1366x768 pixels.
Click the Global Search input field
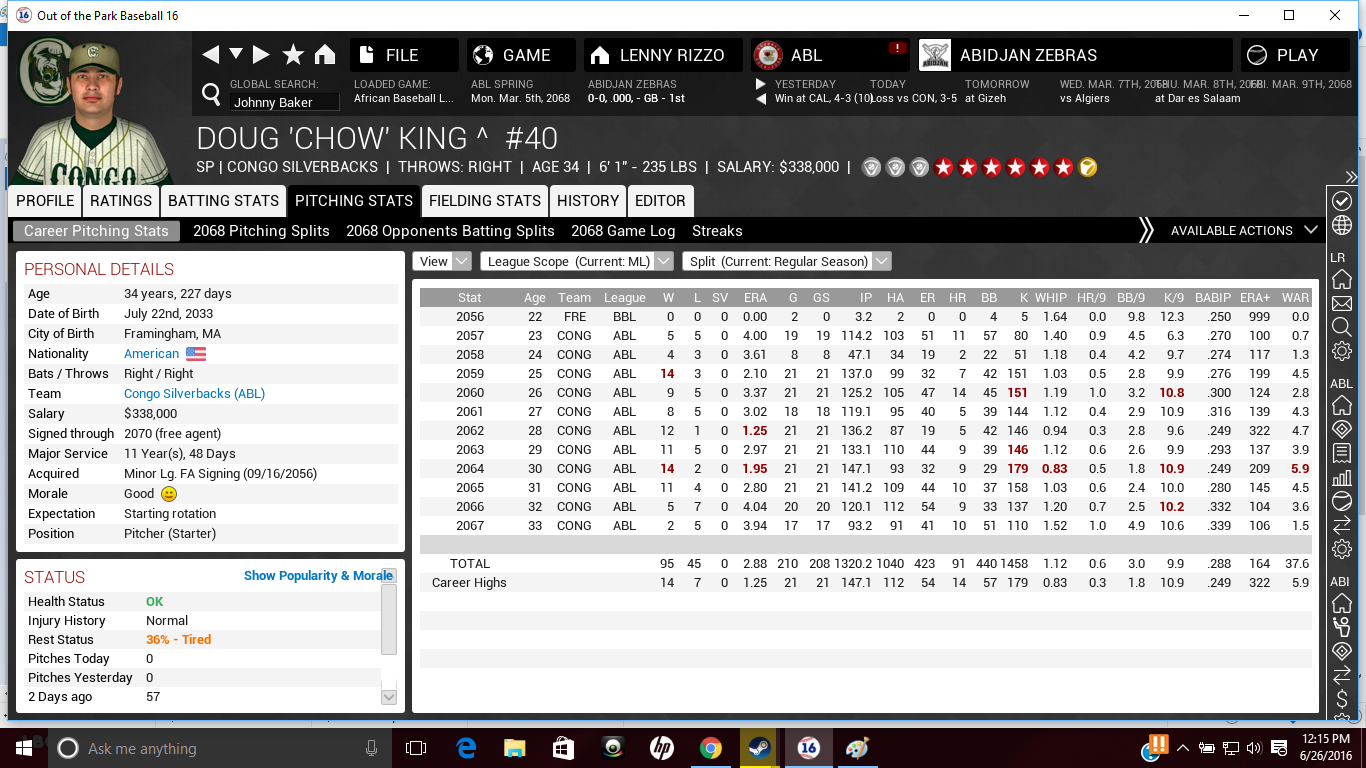pyautogui.click(x=284, y=102)
